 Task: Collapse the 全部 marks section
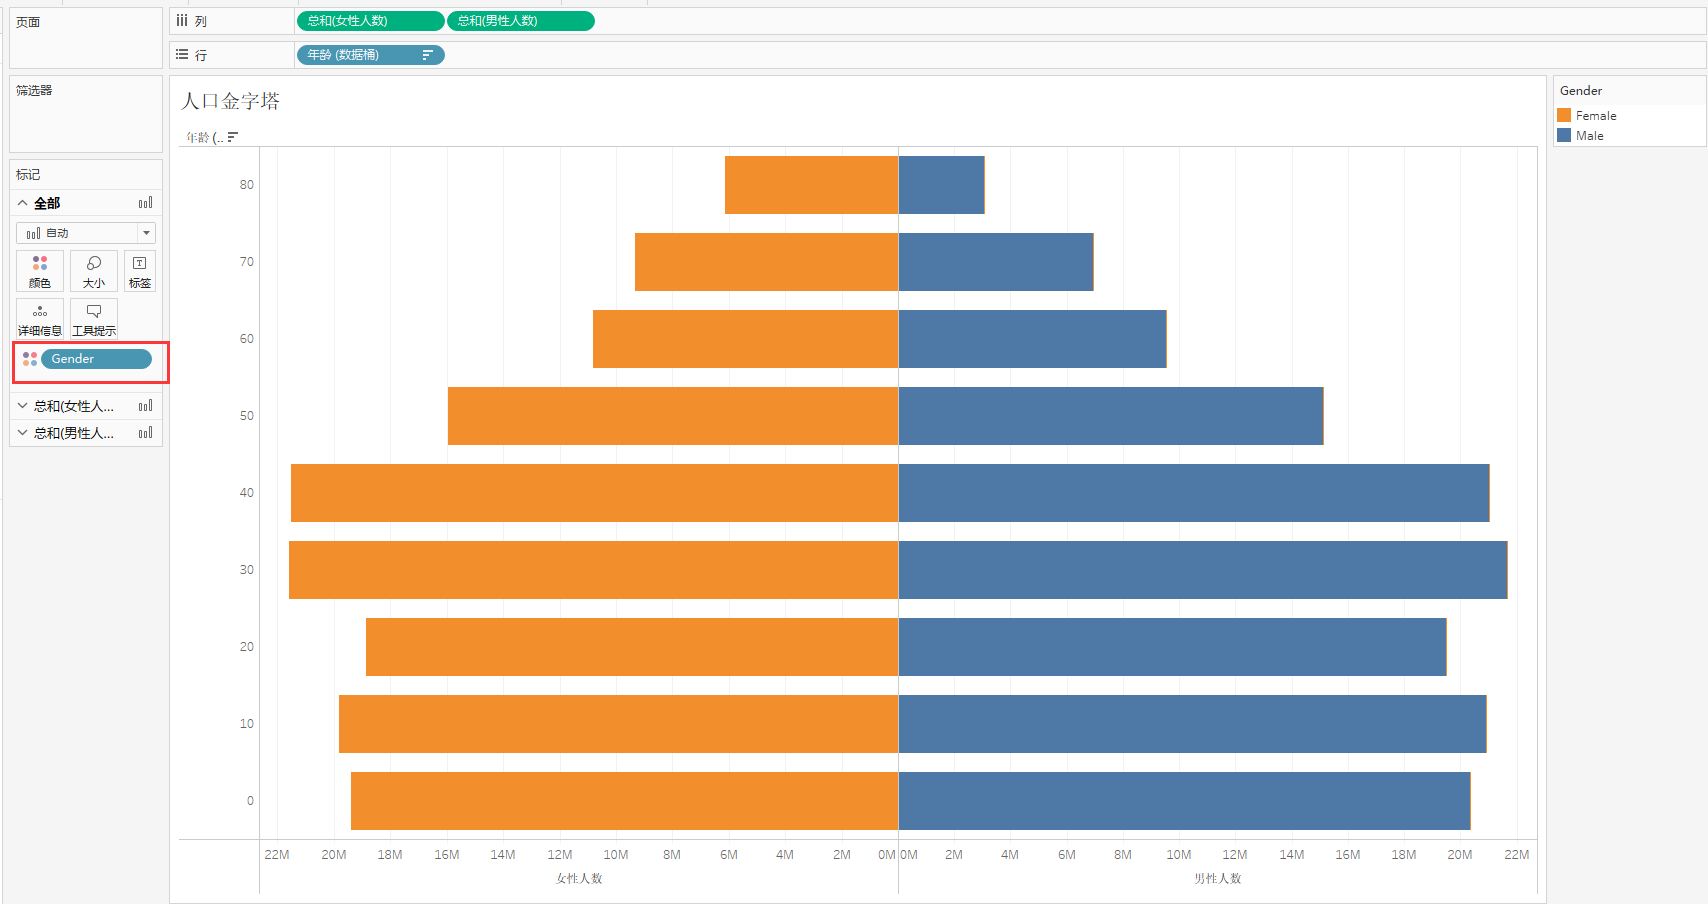23,203
